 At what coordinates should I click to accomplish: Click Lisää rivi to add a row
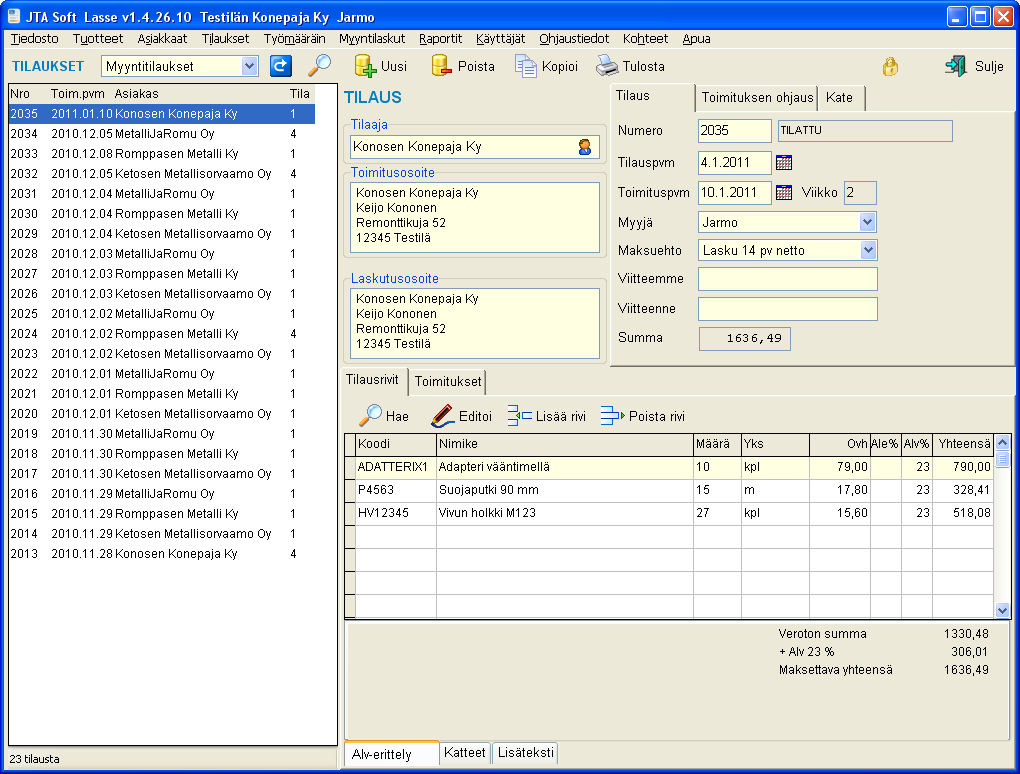[547, 416]
